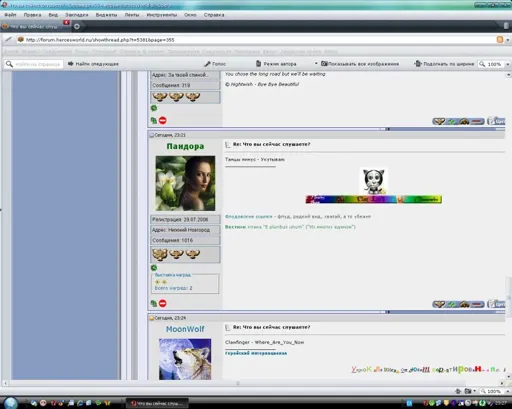The image size is (512, 409).
Task: Expand the Режим автора dropdown arrow
Action: (x=316, y=63)
